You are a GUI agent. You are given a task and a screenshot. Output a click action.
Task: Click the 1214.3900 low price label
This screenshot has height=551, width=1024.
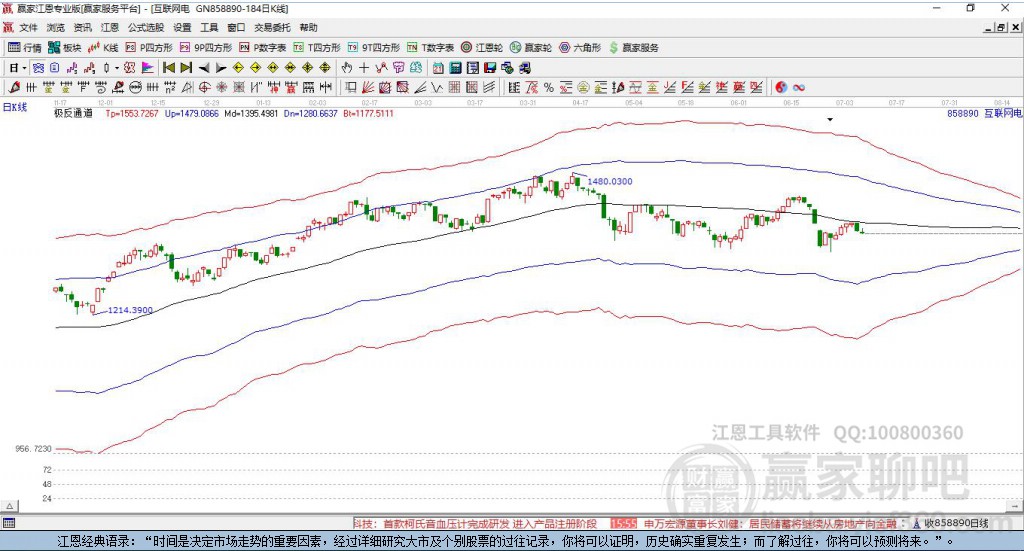[130, 310]
